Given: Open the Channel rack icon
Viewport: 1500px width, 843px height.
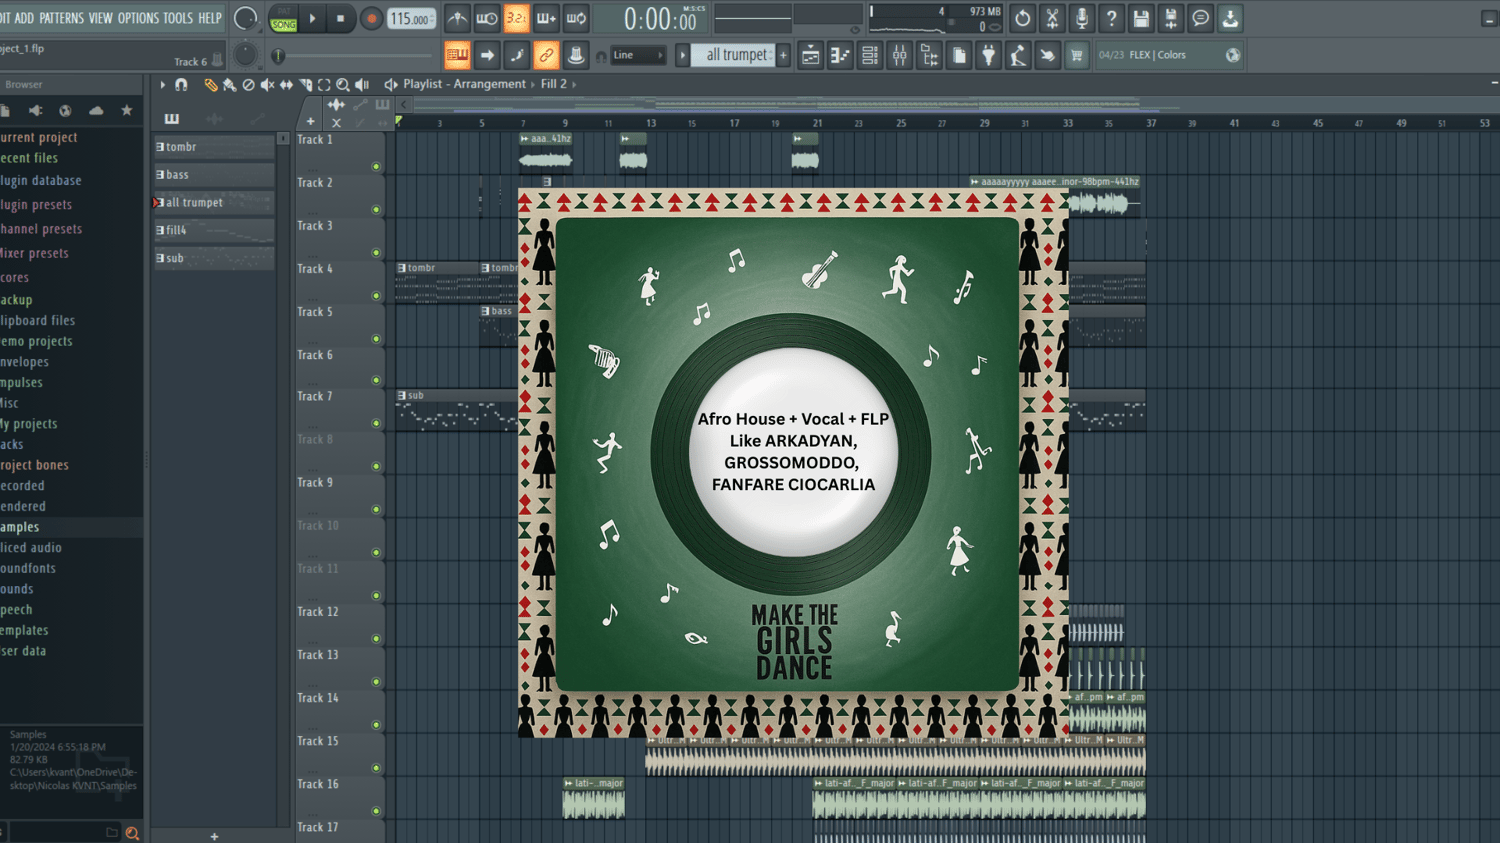Looking at the screenshot, I should 870,56.
